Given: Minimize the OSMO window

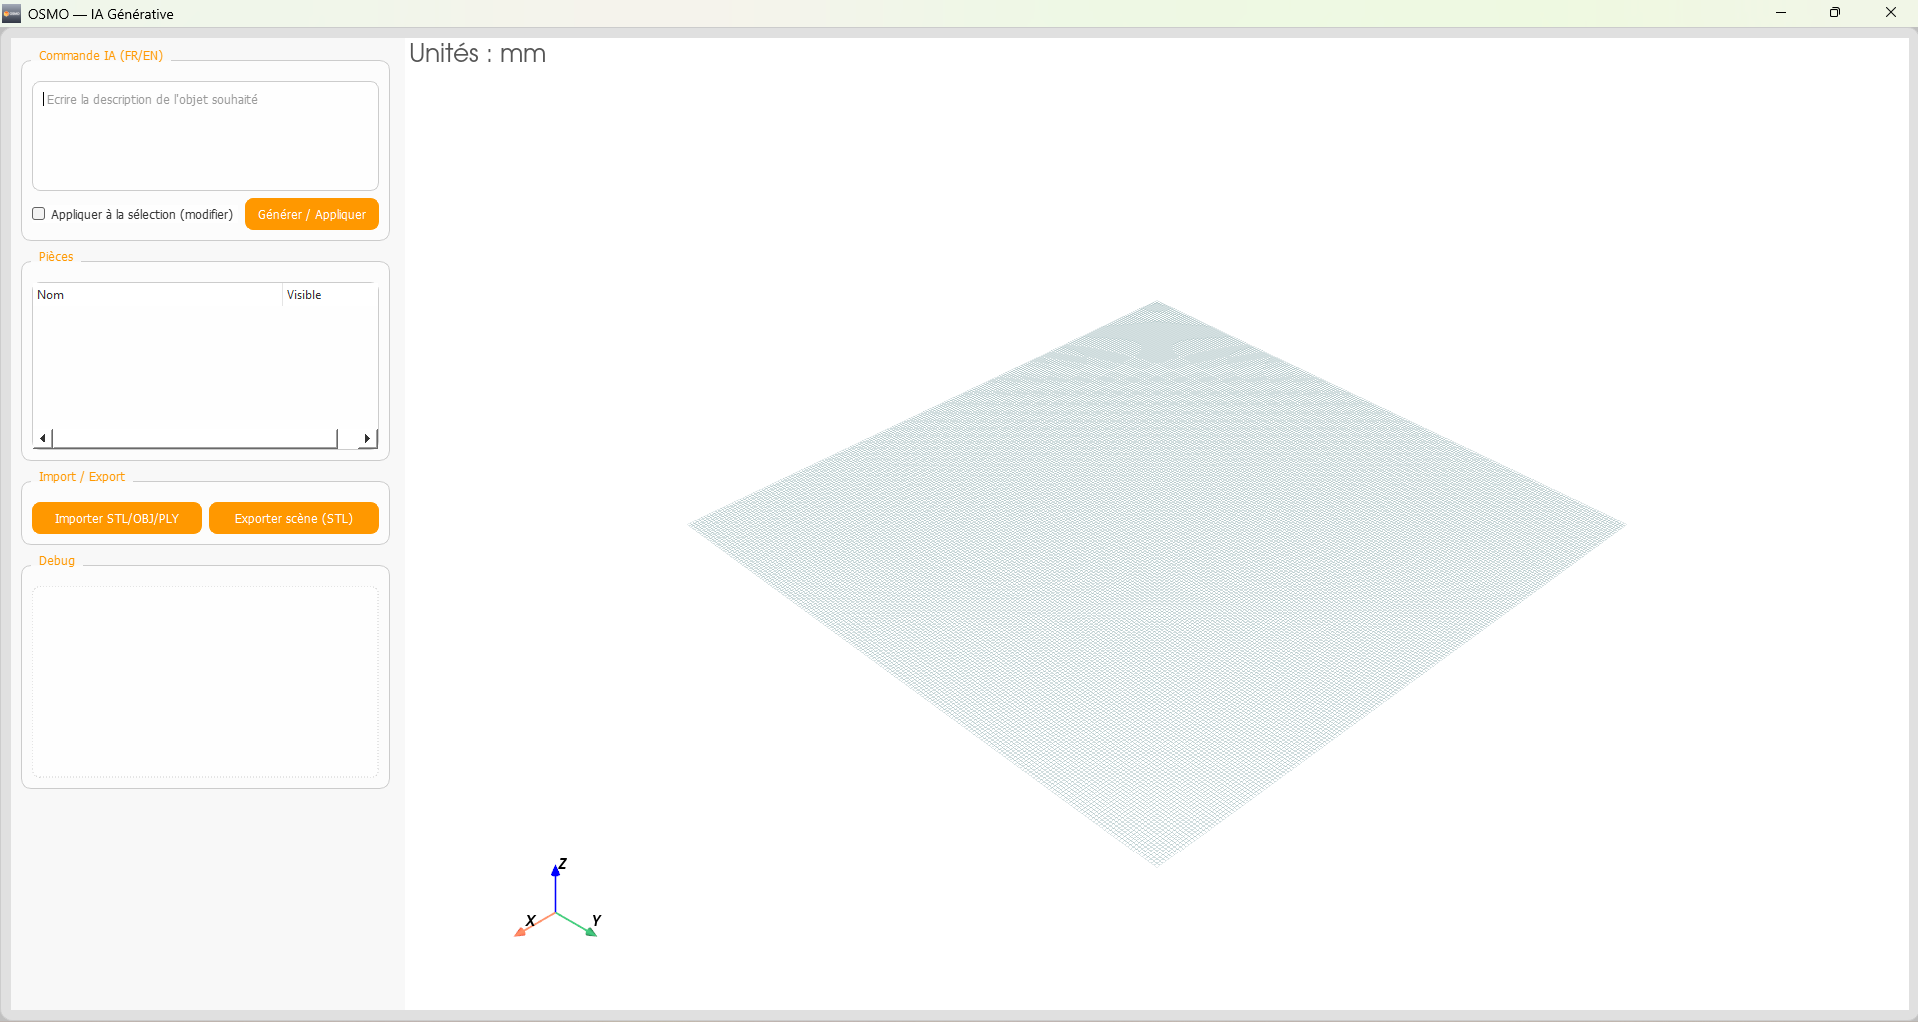Looking at the screenshot, I should (x=1780, y=13).
